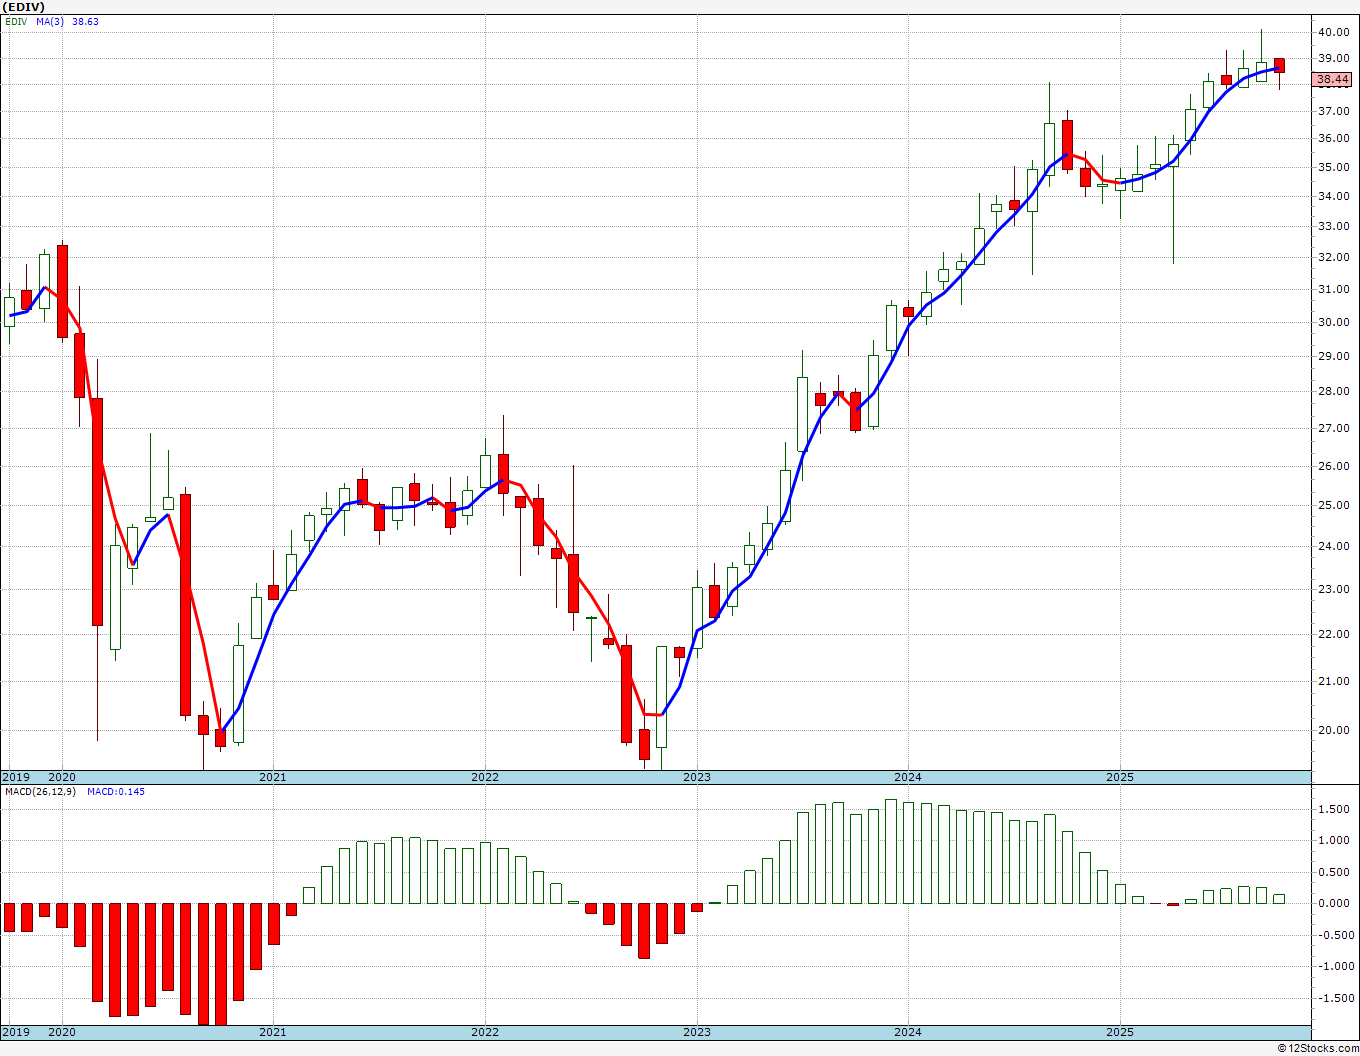Click the 39.00 price axis label

point(1334,58)
